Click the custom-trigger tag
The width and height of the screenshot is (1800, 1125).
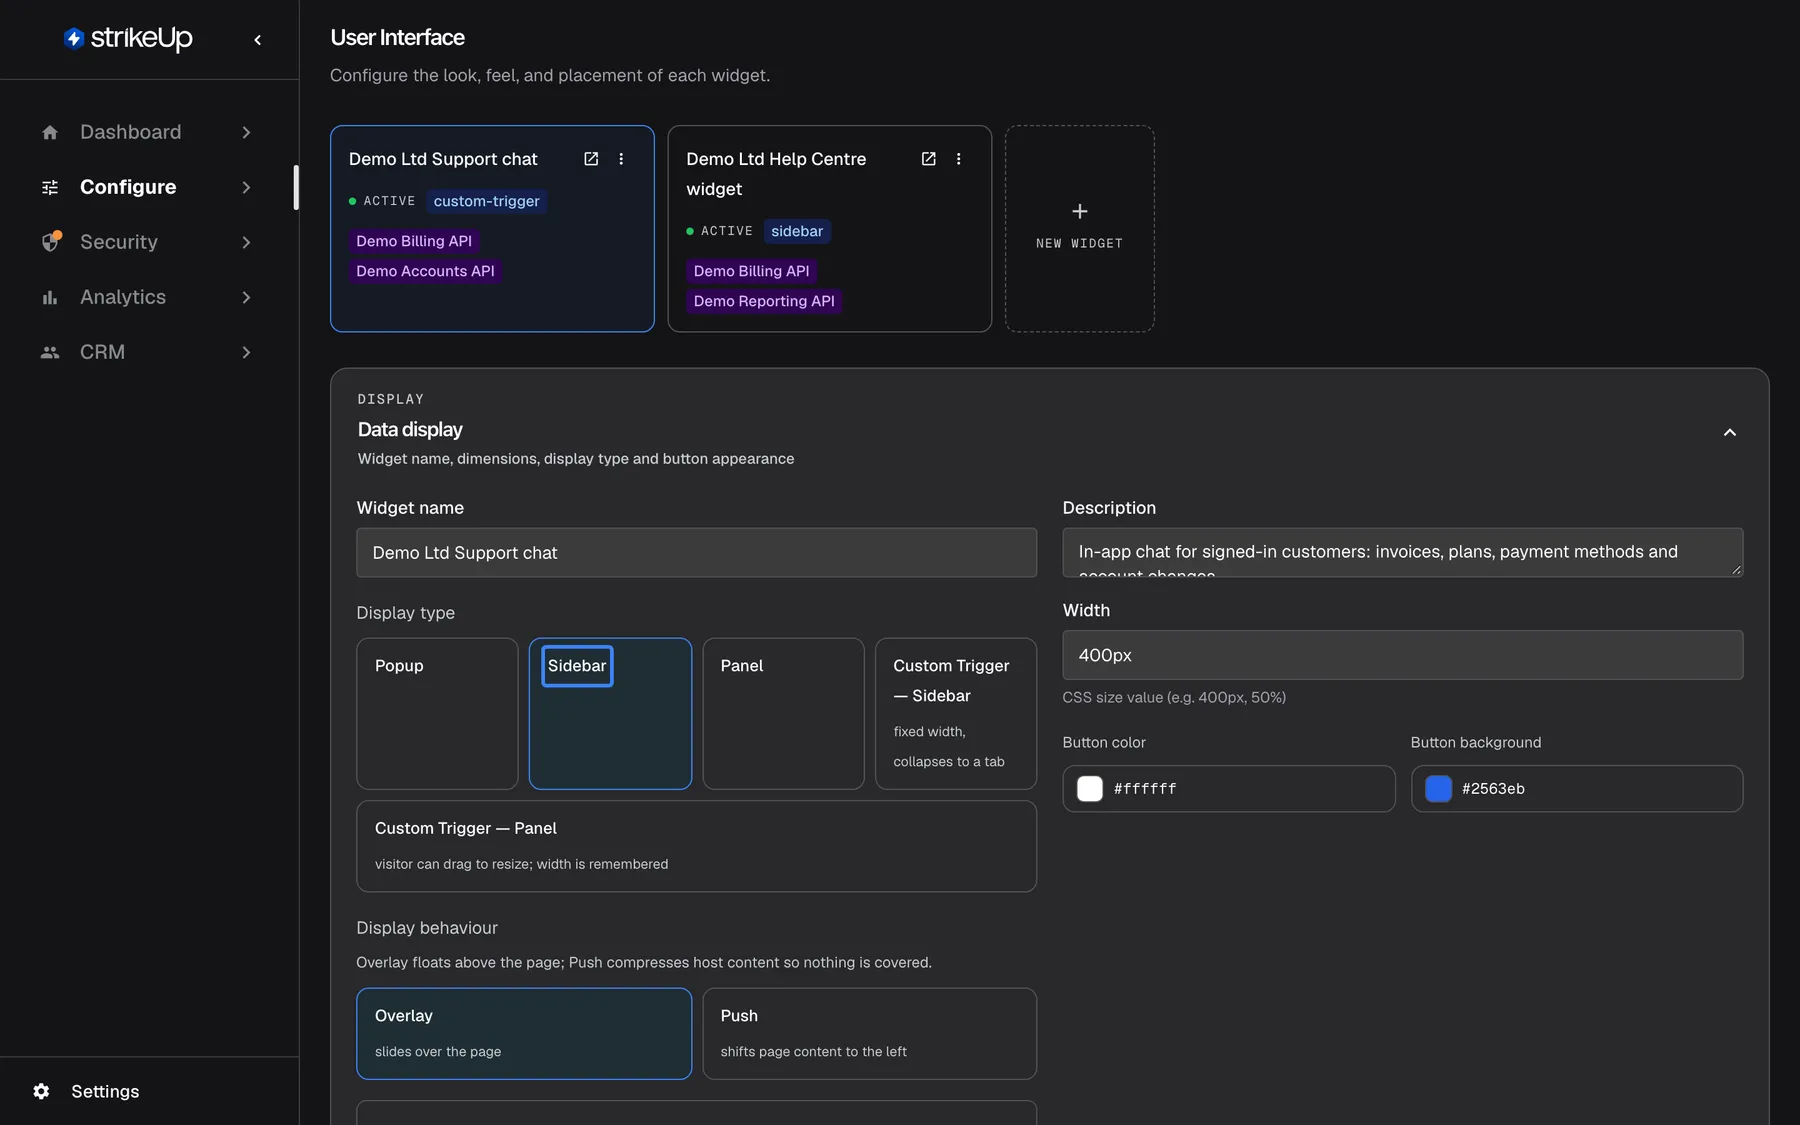pos(487,201)
